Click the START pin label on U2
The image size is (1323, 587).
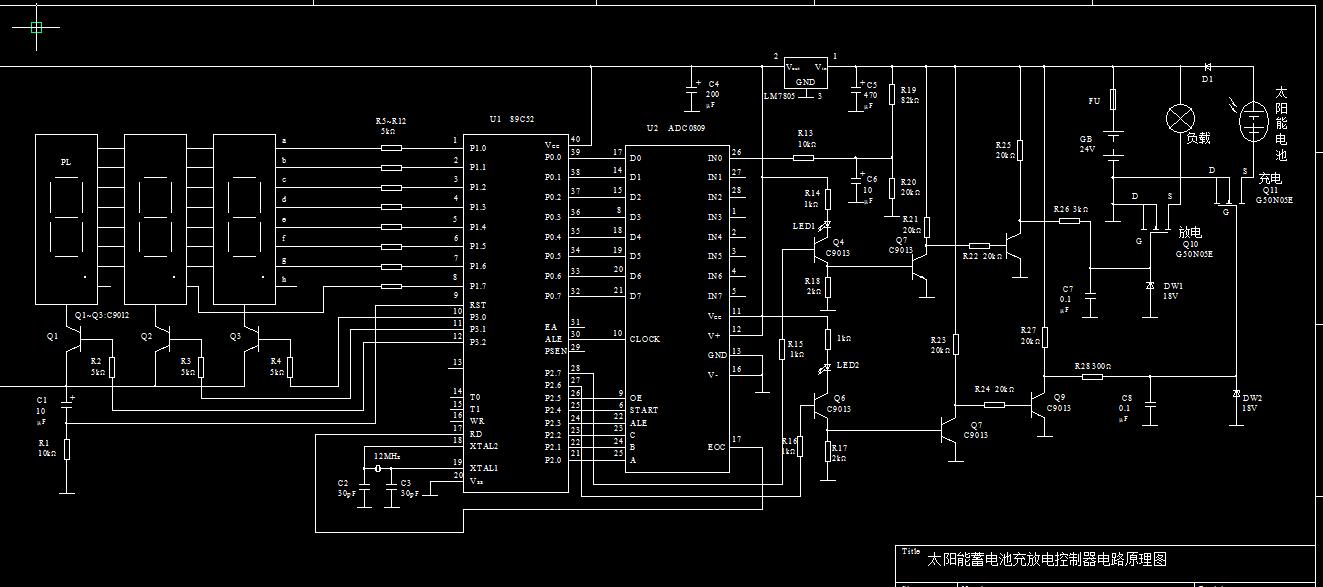pyautogui.click(x=643, y=410)
